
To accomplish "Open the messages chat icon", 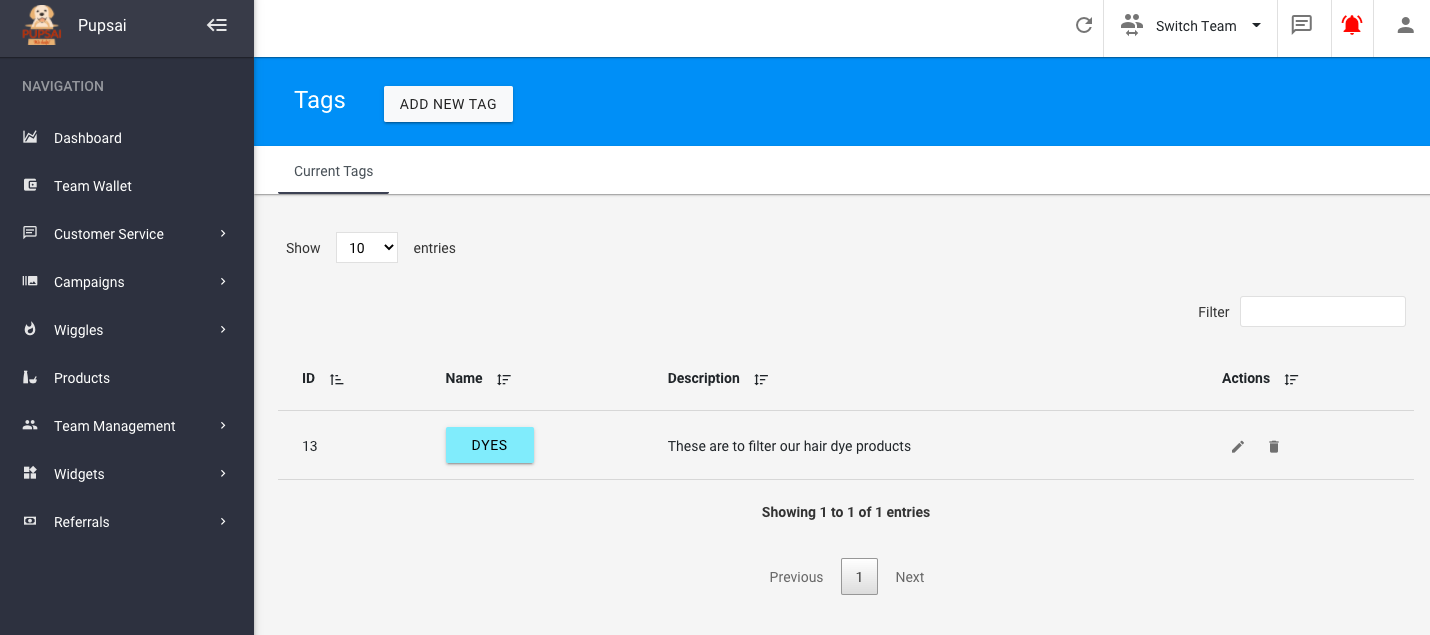I will coord(1301,26).
